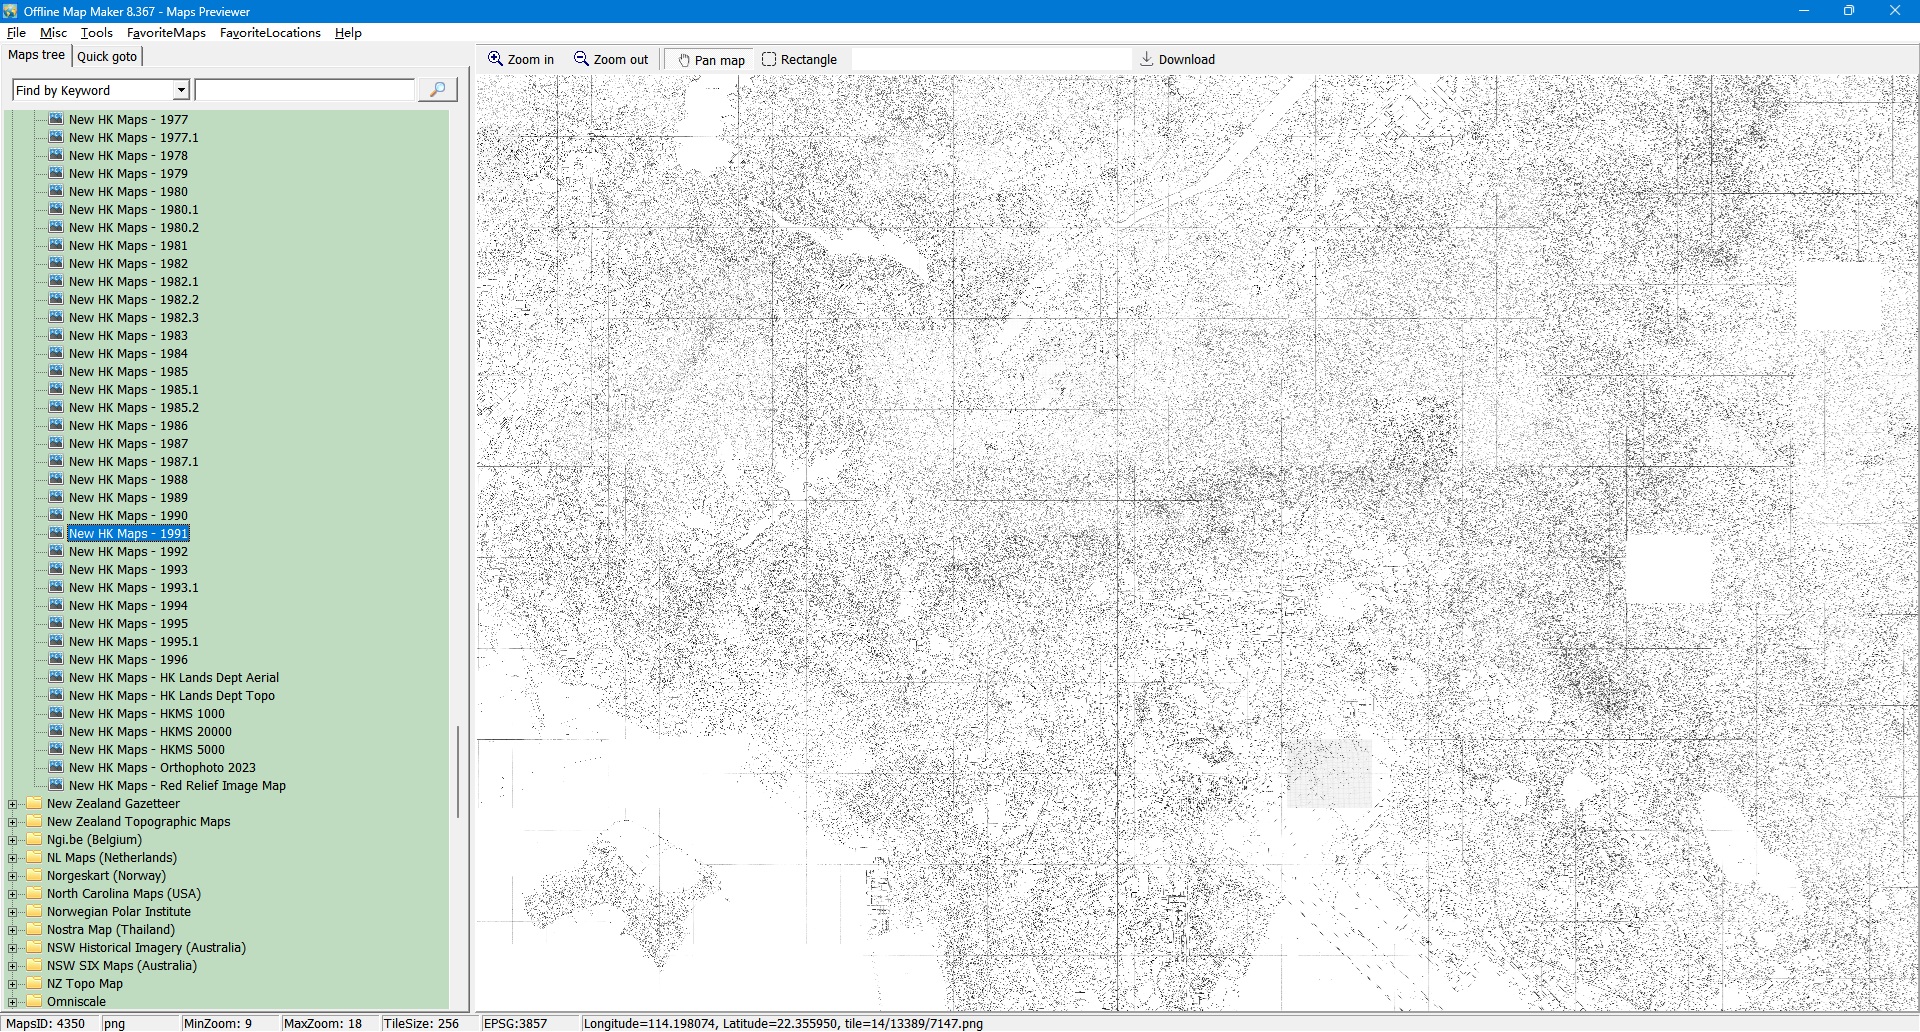
Task: Click the maps tree vertical scrollbar
Action: (458, 770)
